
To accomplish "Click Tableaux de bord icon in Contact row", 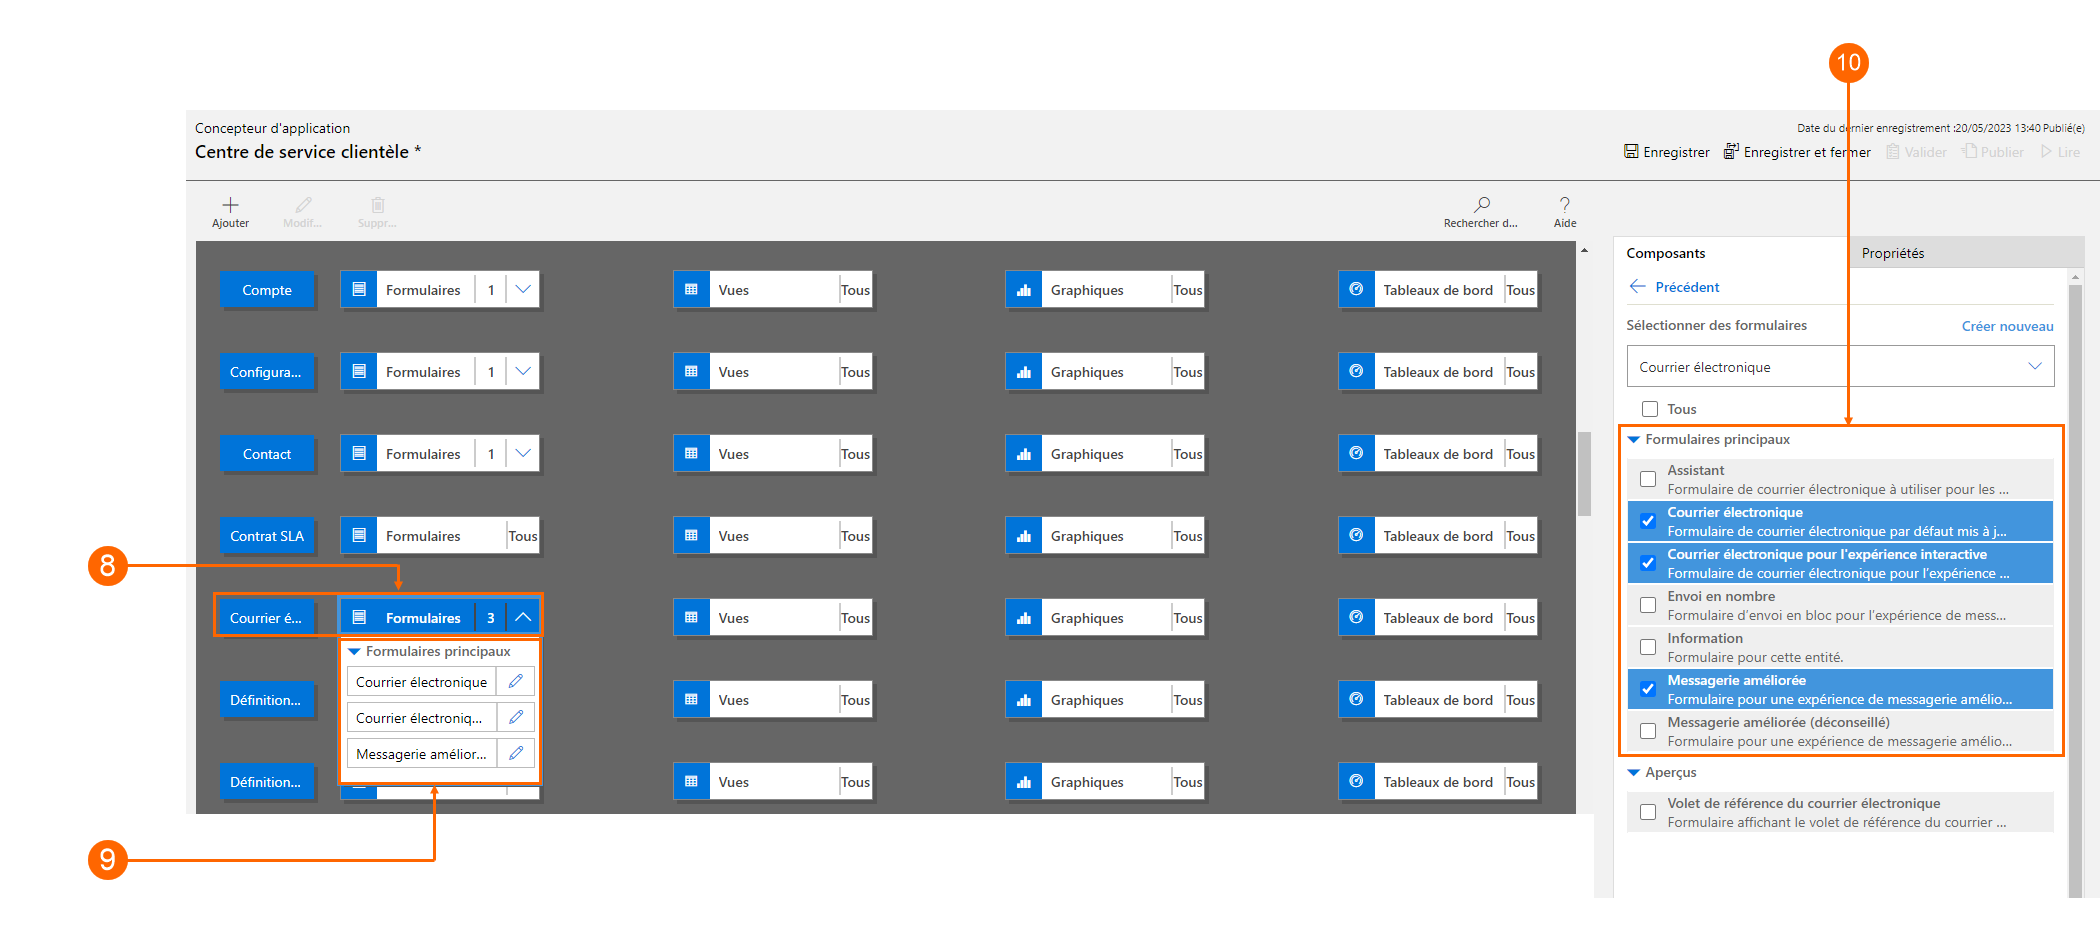I will [x=1356, y=454].
